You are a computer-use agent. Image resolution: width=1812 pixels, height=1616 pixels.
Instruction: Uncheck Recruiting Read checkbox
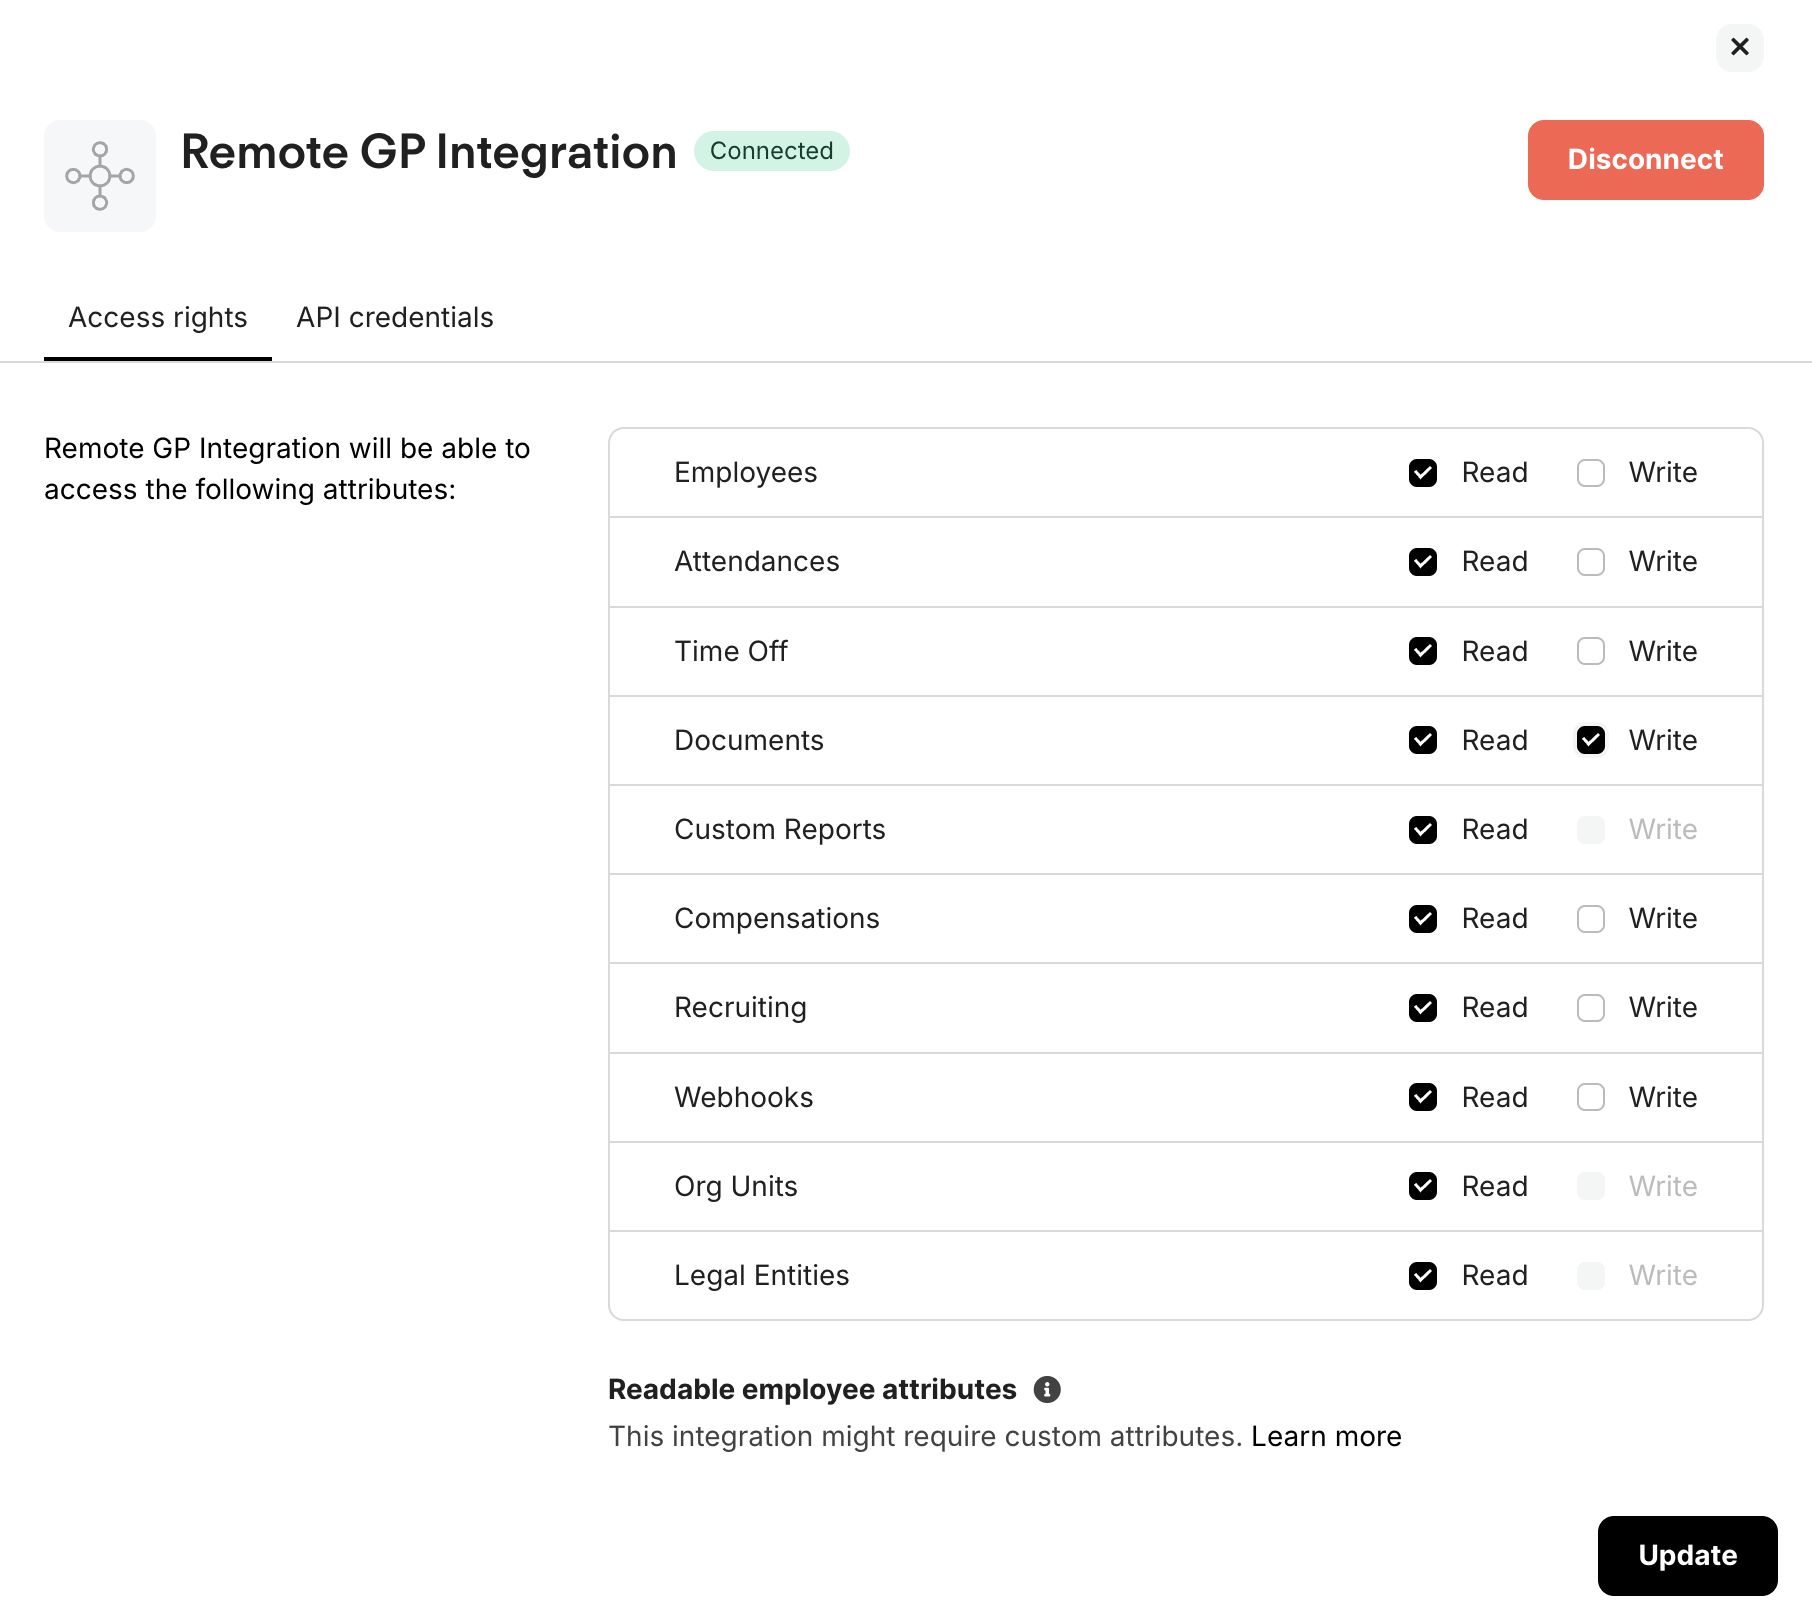[x=1423, y=1008]
